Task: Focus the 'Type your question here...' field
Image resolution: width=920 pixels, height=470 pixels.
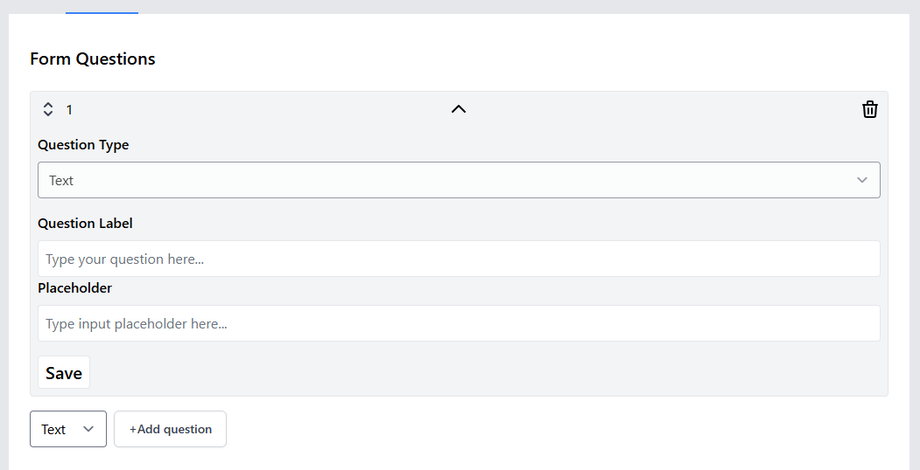Action: pyautogui.click(x=458, y=259)
